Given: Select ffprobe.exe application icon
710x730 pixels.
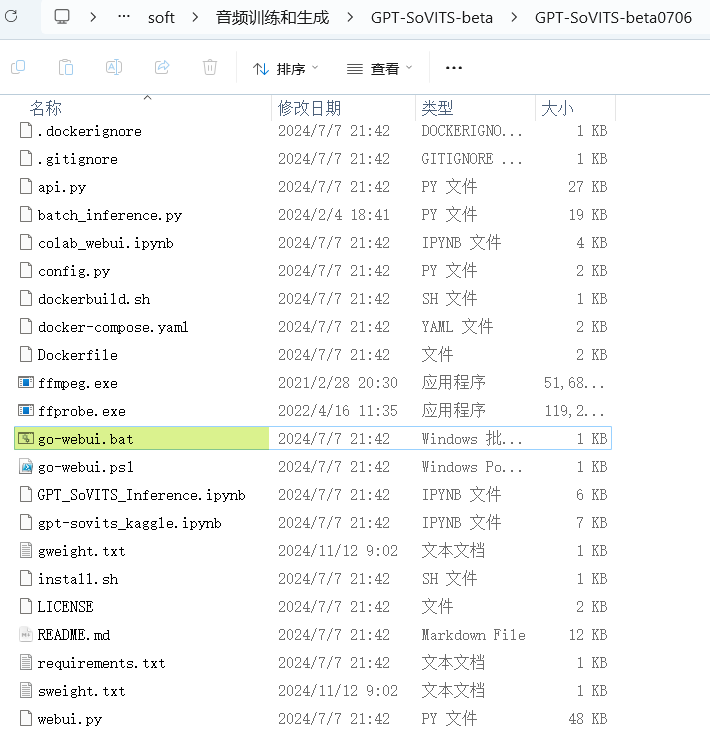Looking at the screenshot, I should click(x=26, y=411).
